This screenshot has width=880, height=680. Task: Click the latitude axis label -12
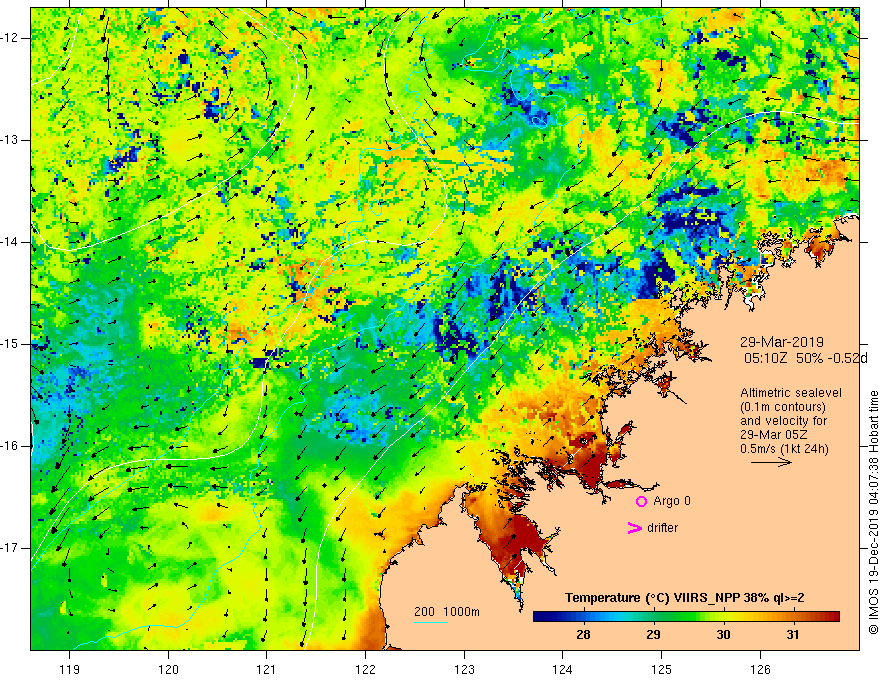10,38
